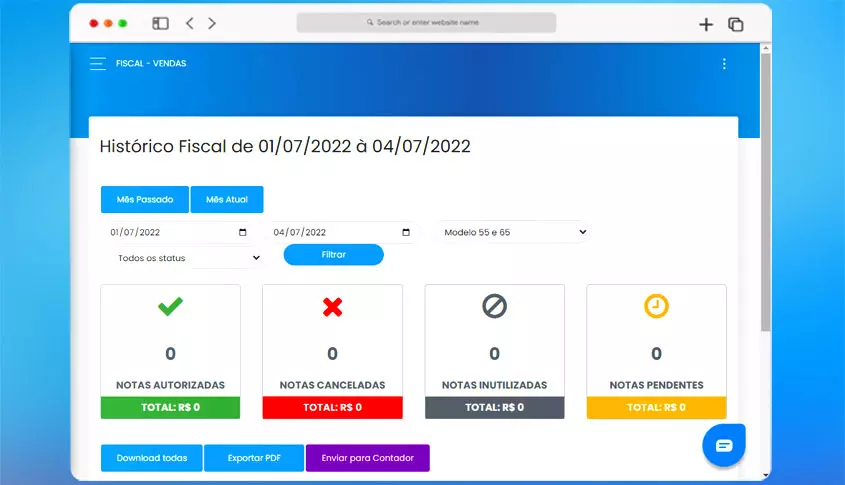This screenshot has height=485, width=845.
Task: Open calendar picker for 01/07/2022 date
Action: [243, 232]
